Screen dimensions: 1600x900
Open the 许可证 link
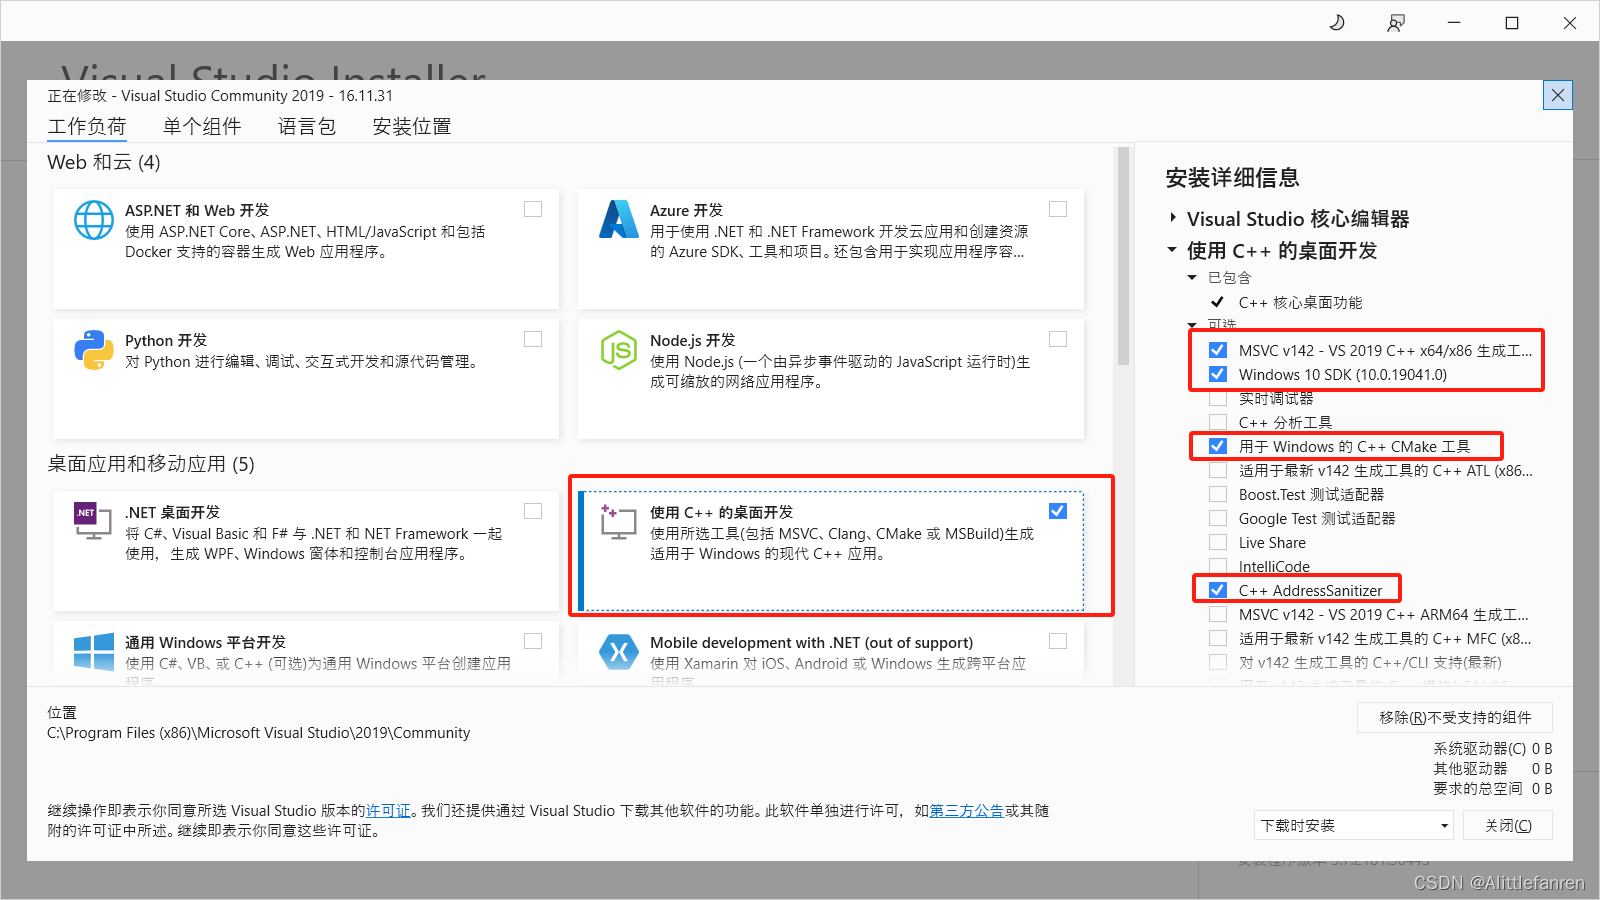tap(388, 811)
